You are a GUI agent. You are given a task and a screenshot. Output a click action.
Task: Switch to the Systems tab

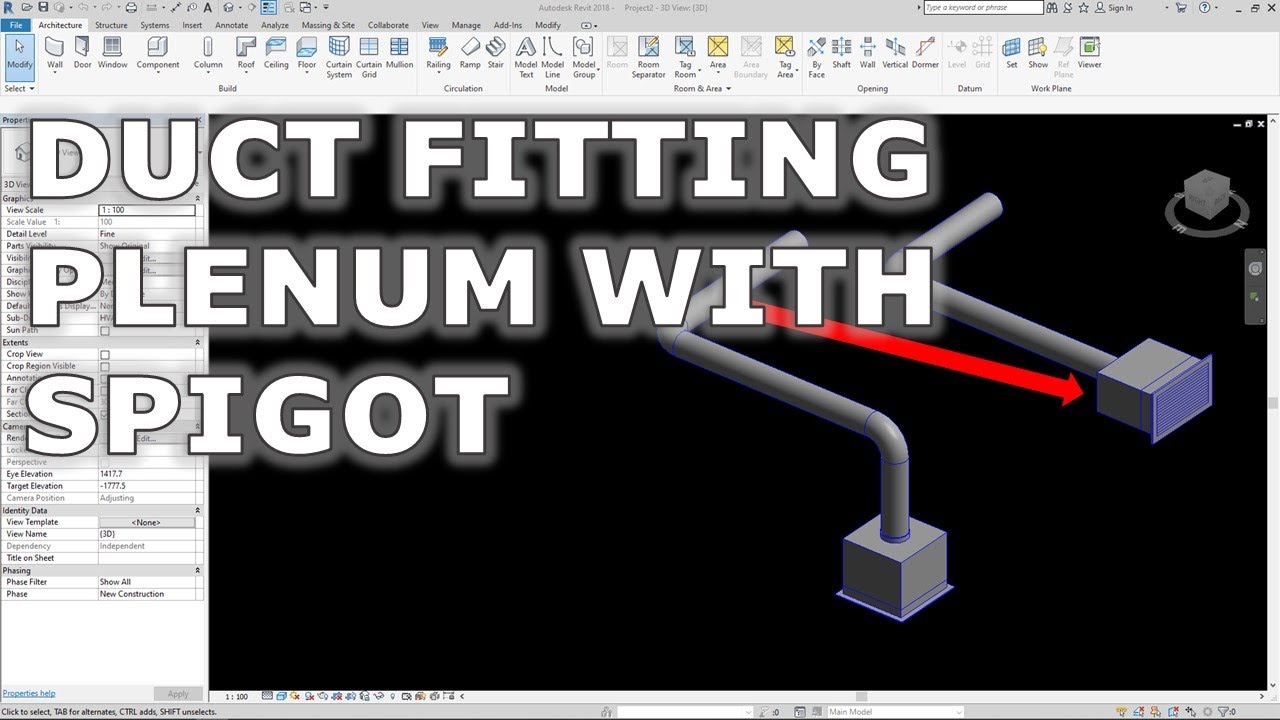click(x=155, y=25)
